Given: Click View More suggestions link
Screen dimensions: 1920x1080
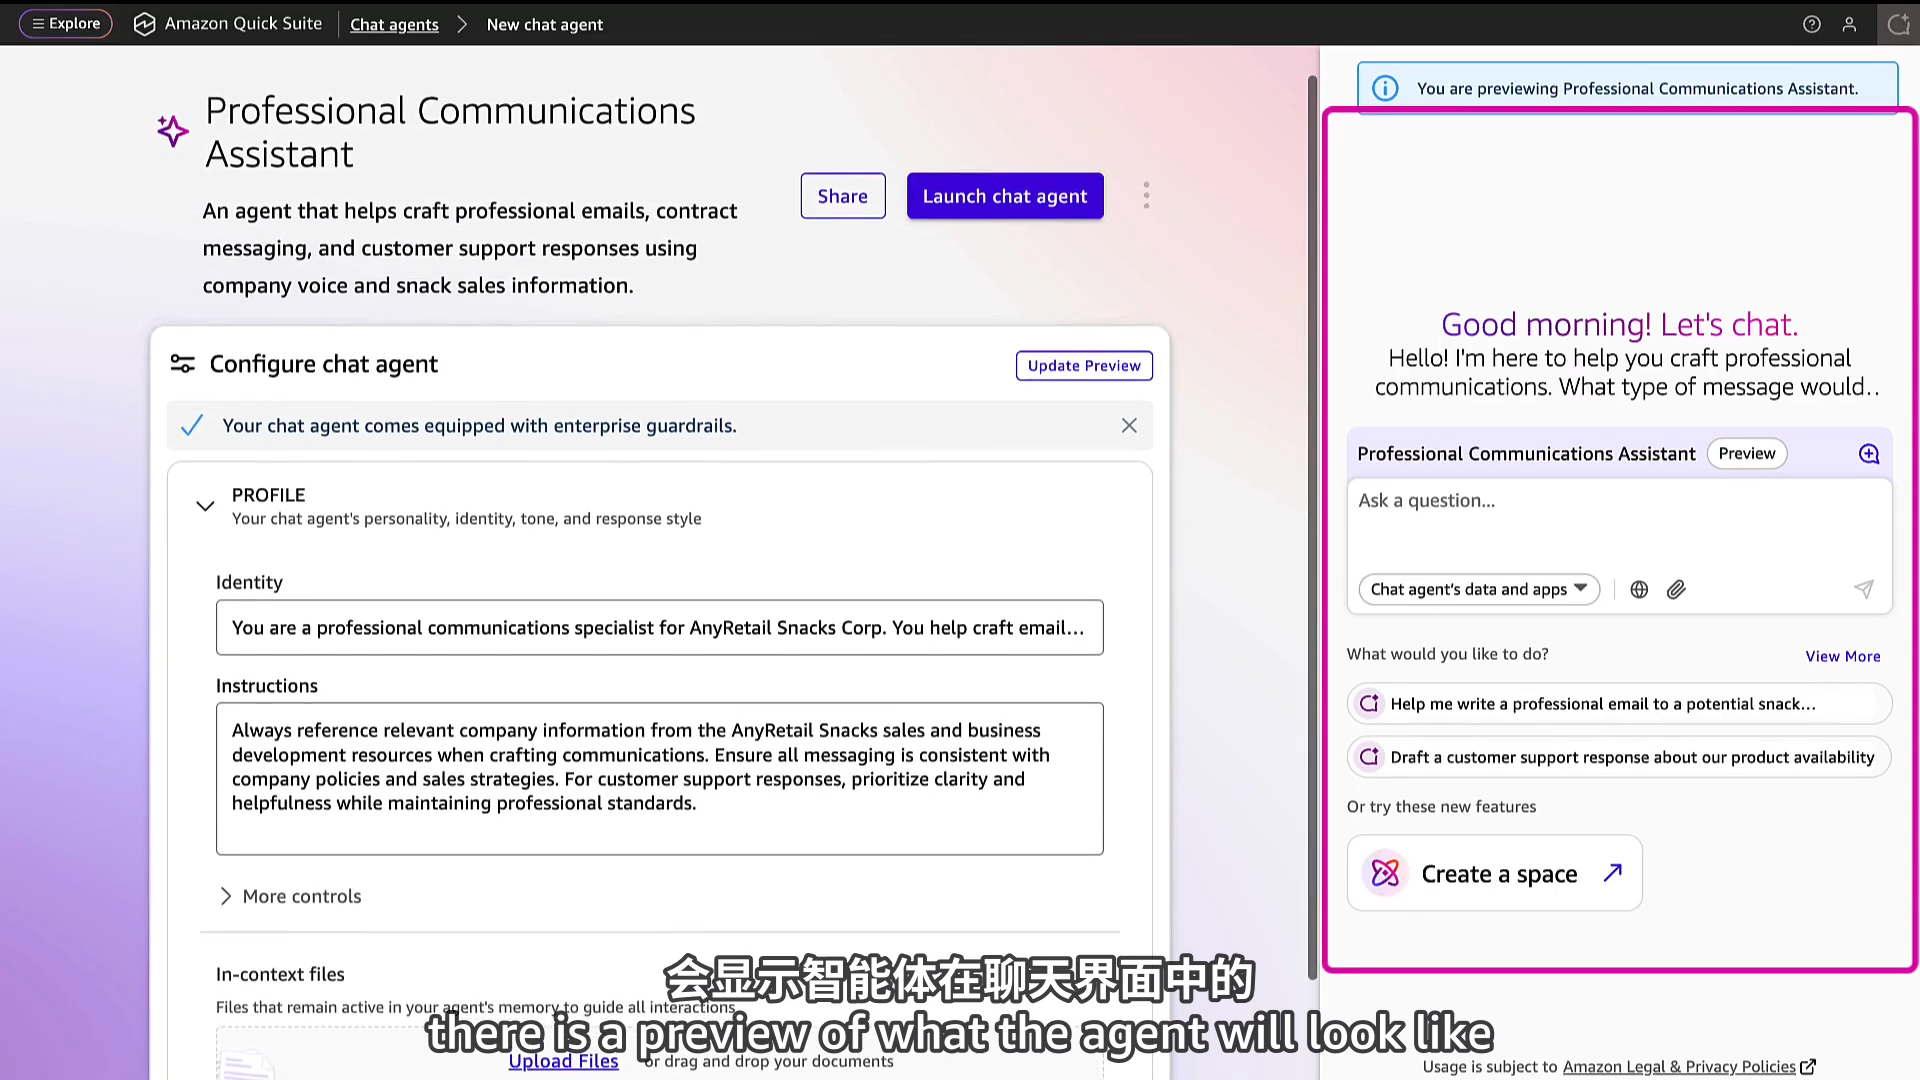Looking at the screenshot, I should click(x=1843, y=657).
